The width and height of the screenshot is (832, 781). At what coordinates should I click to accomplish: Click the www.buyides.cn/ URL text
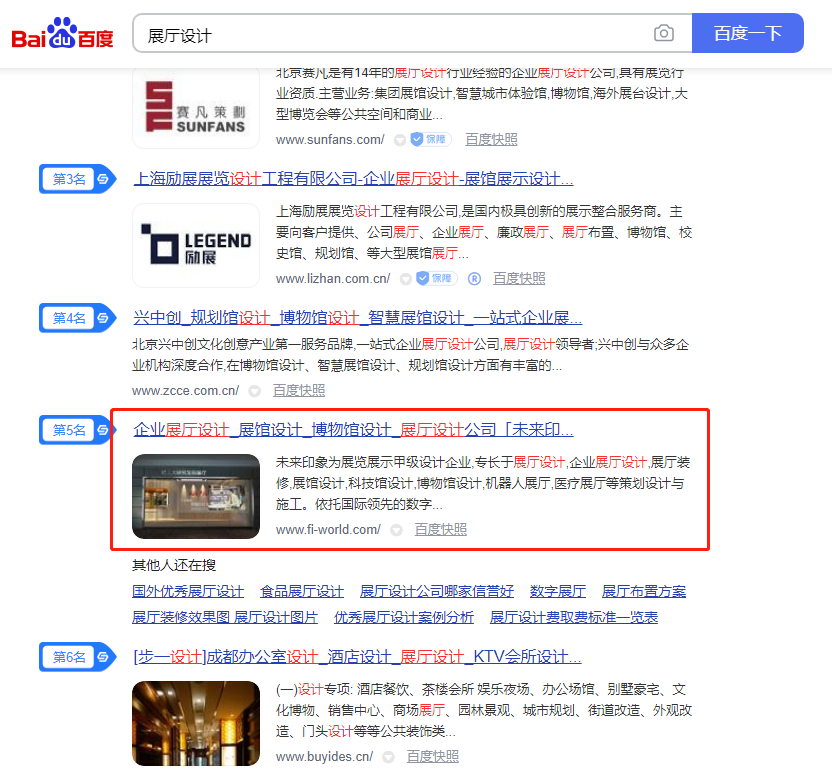tap(324, 757)
